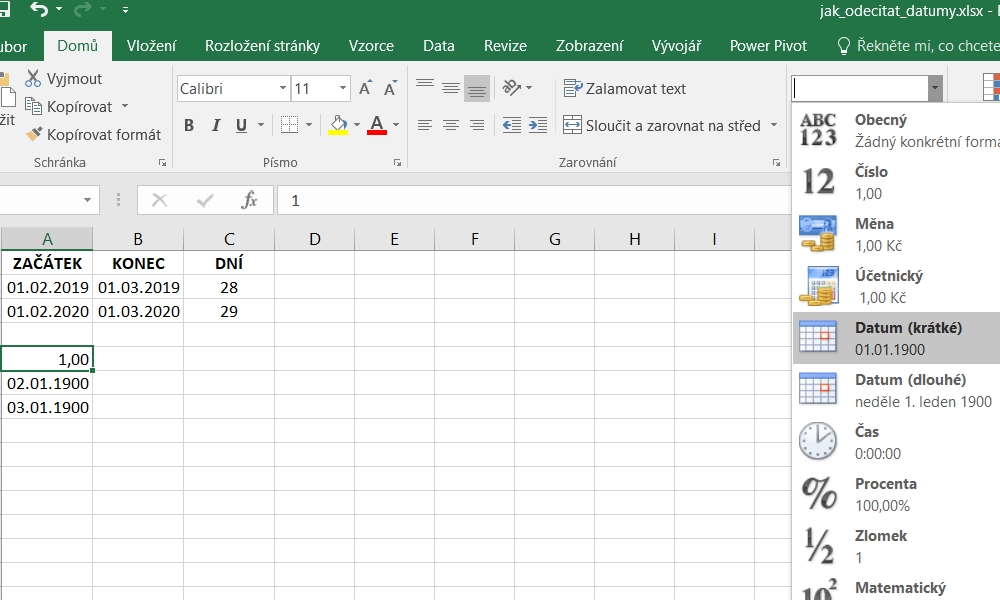
Task: Click the Undo arrow icon
Action: coord(40,10)
